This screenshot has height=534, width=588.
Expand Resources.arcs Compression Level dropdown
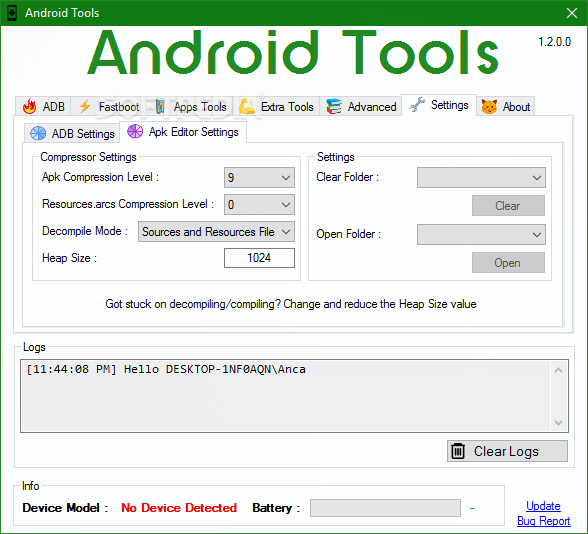259,204
